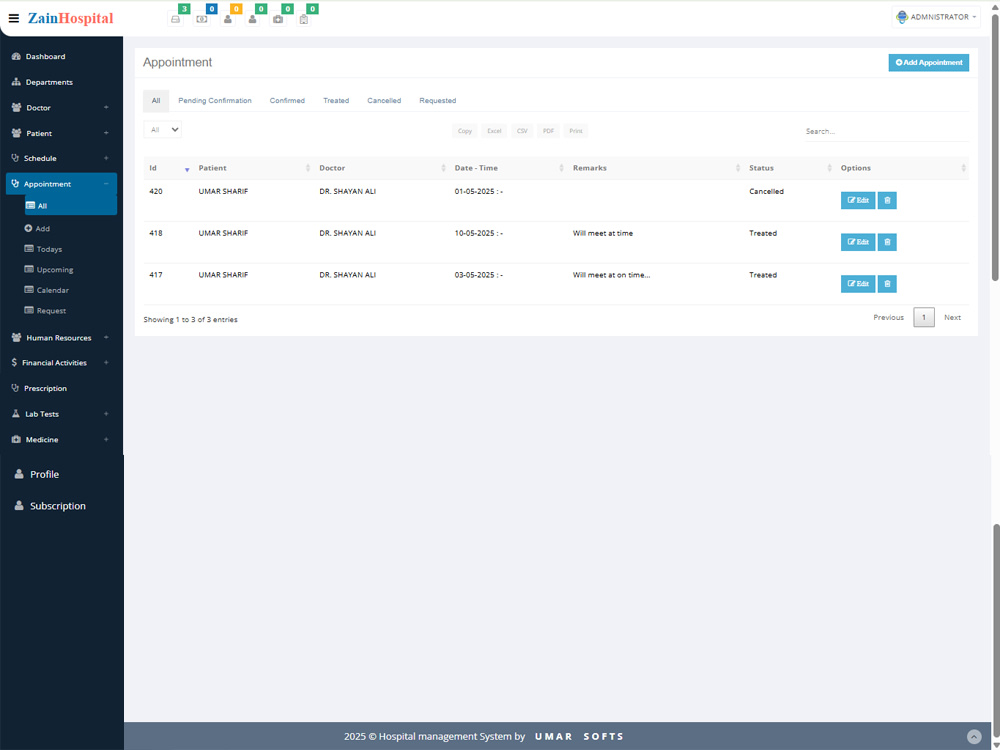Open Todays appointments submenu item

(x=43, y=249)
